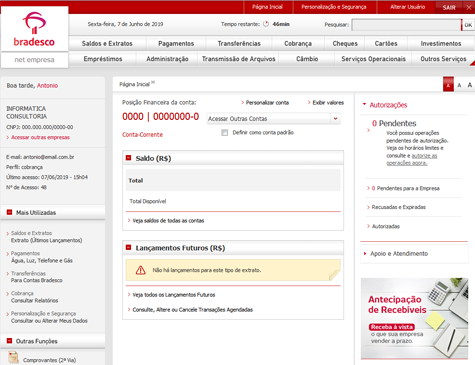
Task: Click the OK search button
Action: 468,25
